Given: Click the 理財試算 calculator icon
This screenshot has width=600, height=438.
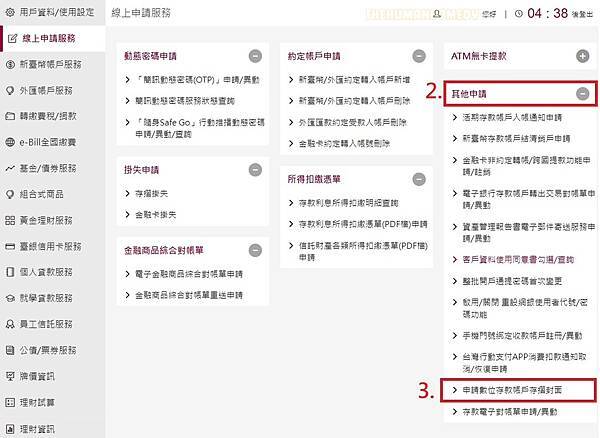Looking at the screenshot, I should 10,402.
